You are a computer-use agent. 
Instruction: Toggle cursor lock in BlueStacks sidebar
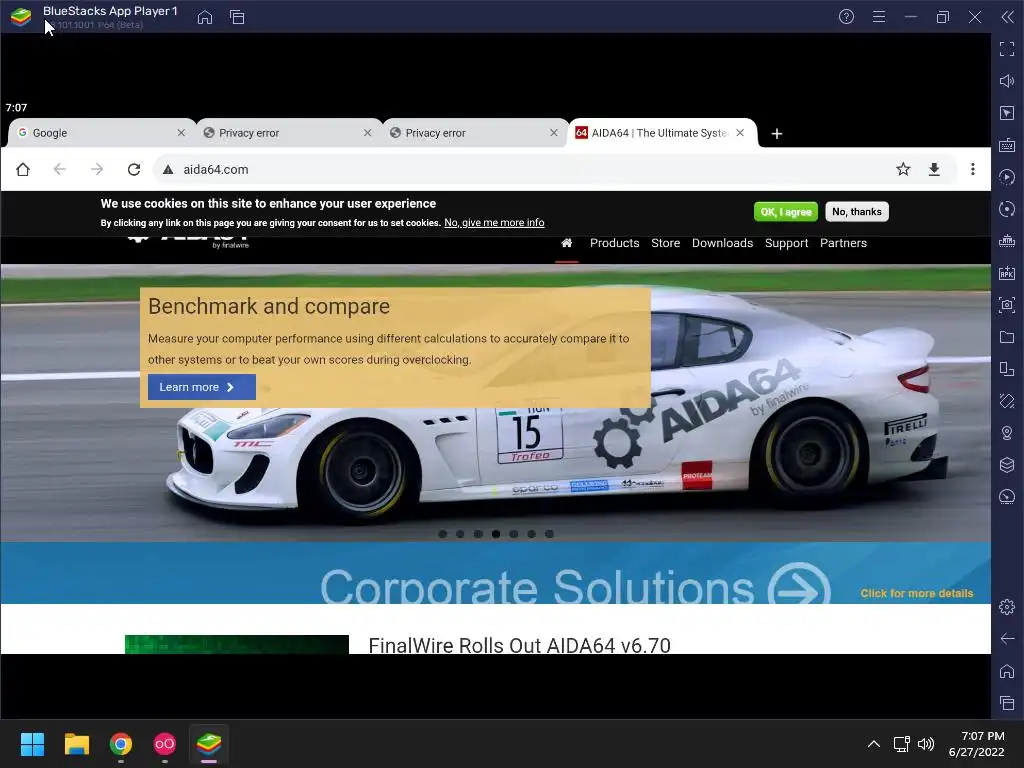pyautogui.click(x=1007, y=113)
